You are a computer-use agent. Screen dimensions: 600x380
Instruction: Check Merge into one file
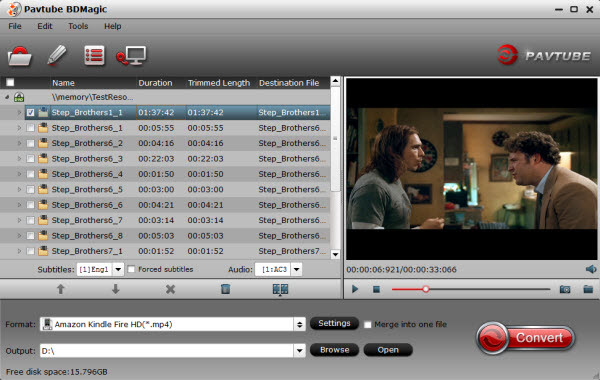[x=367, y=325]
